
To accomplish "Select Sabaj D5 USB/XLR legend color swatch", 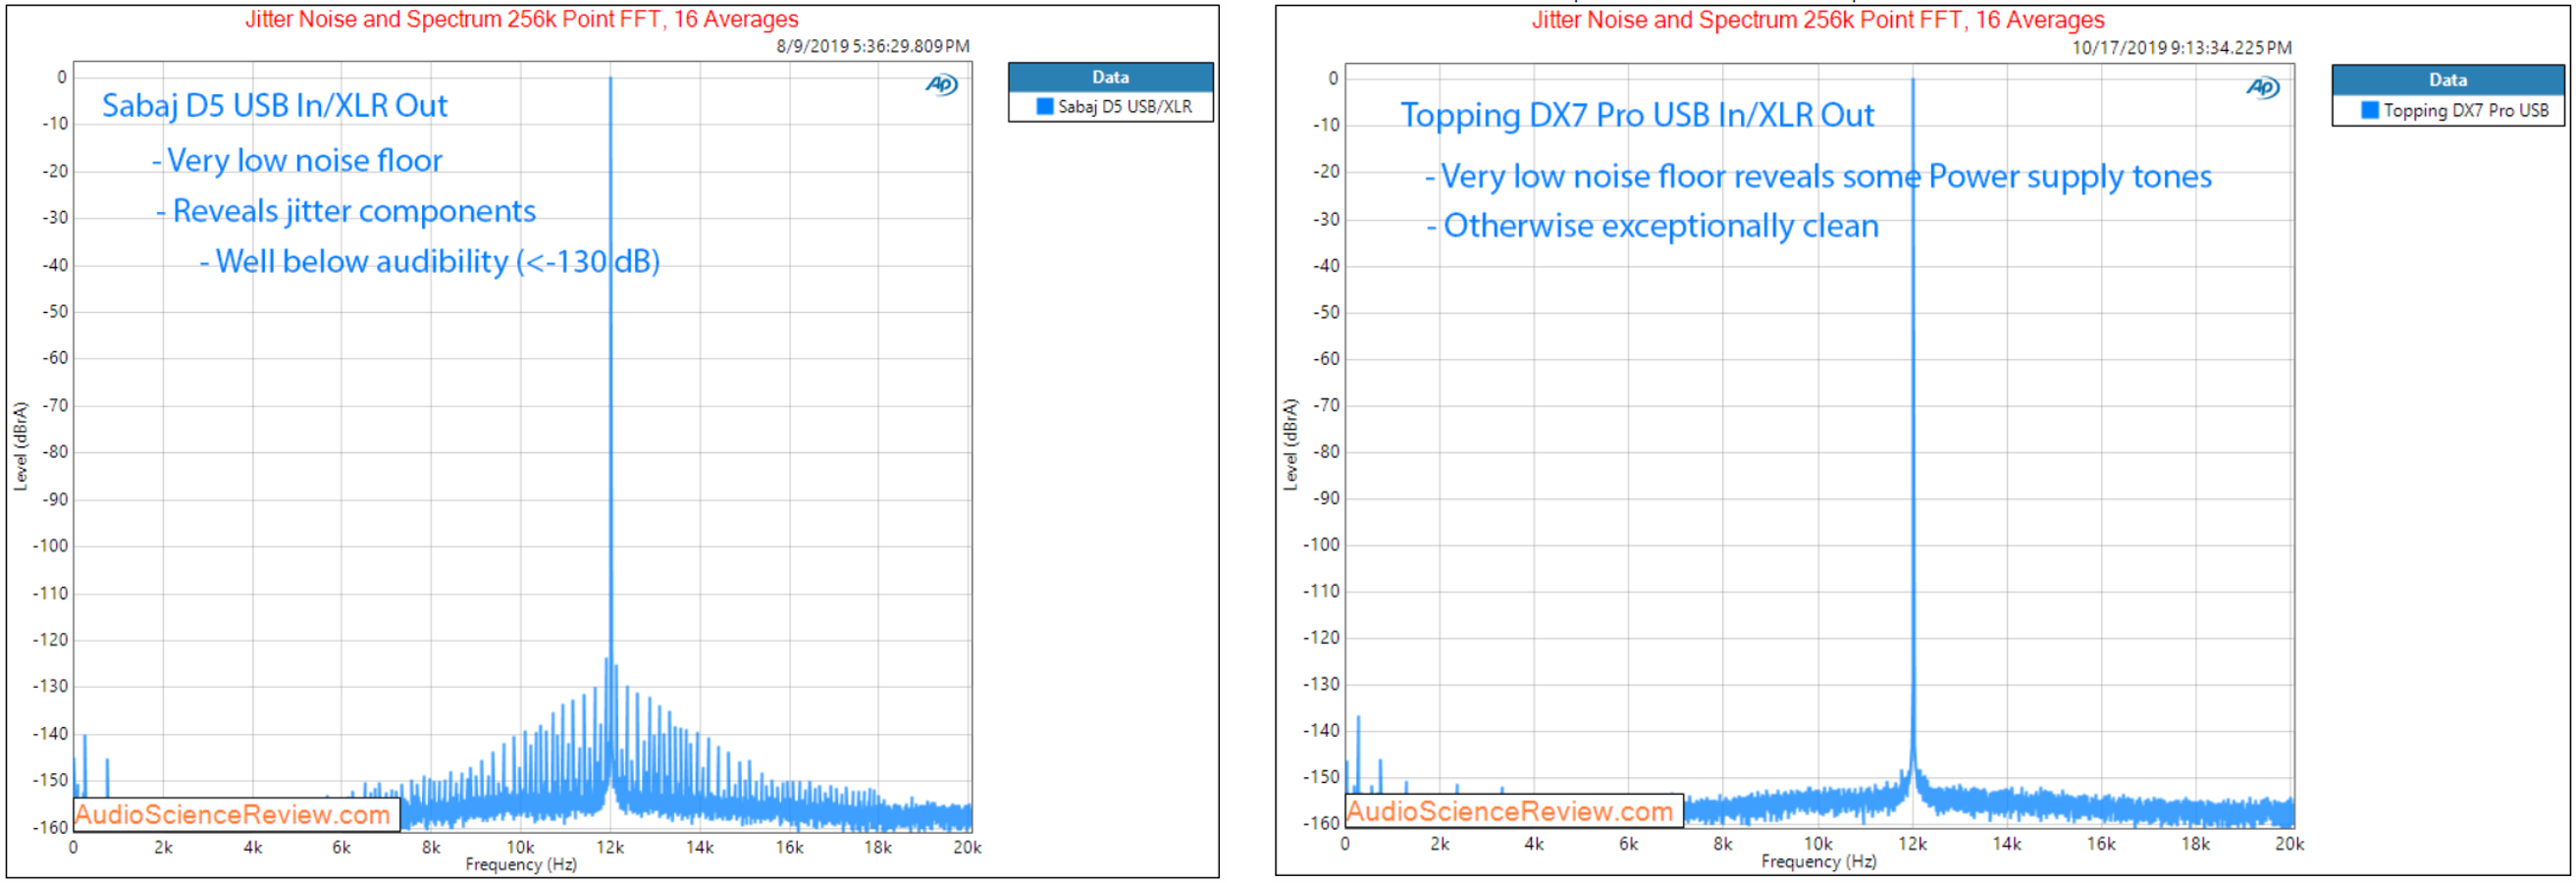I will (x=1045, y=106).
